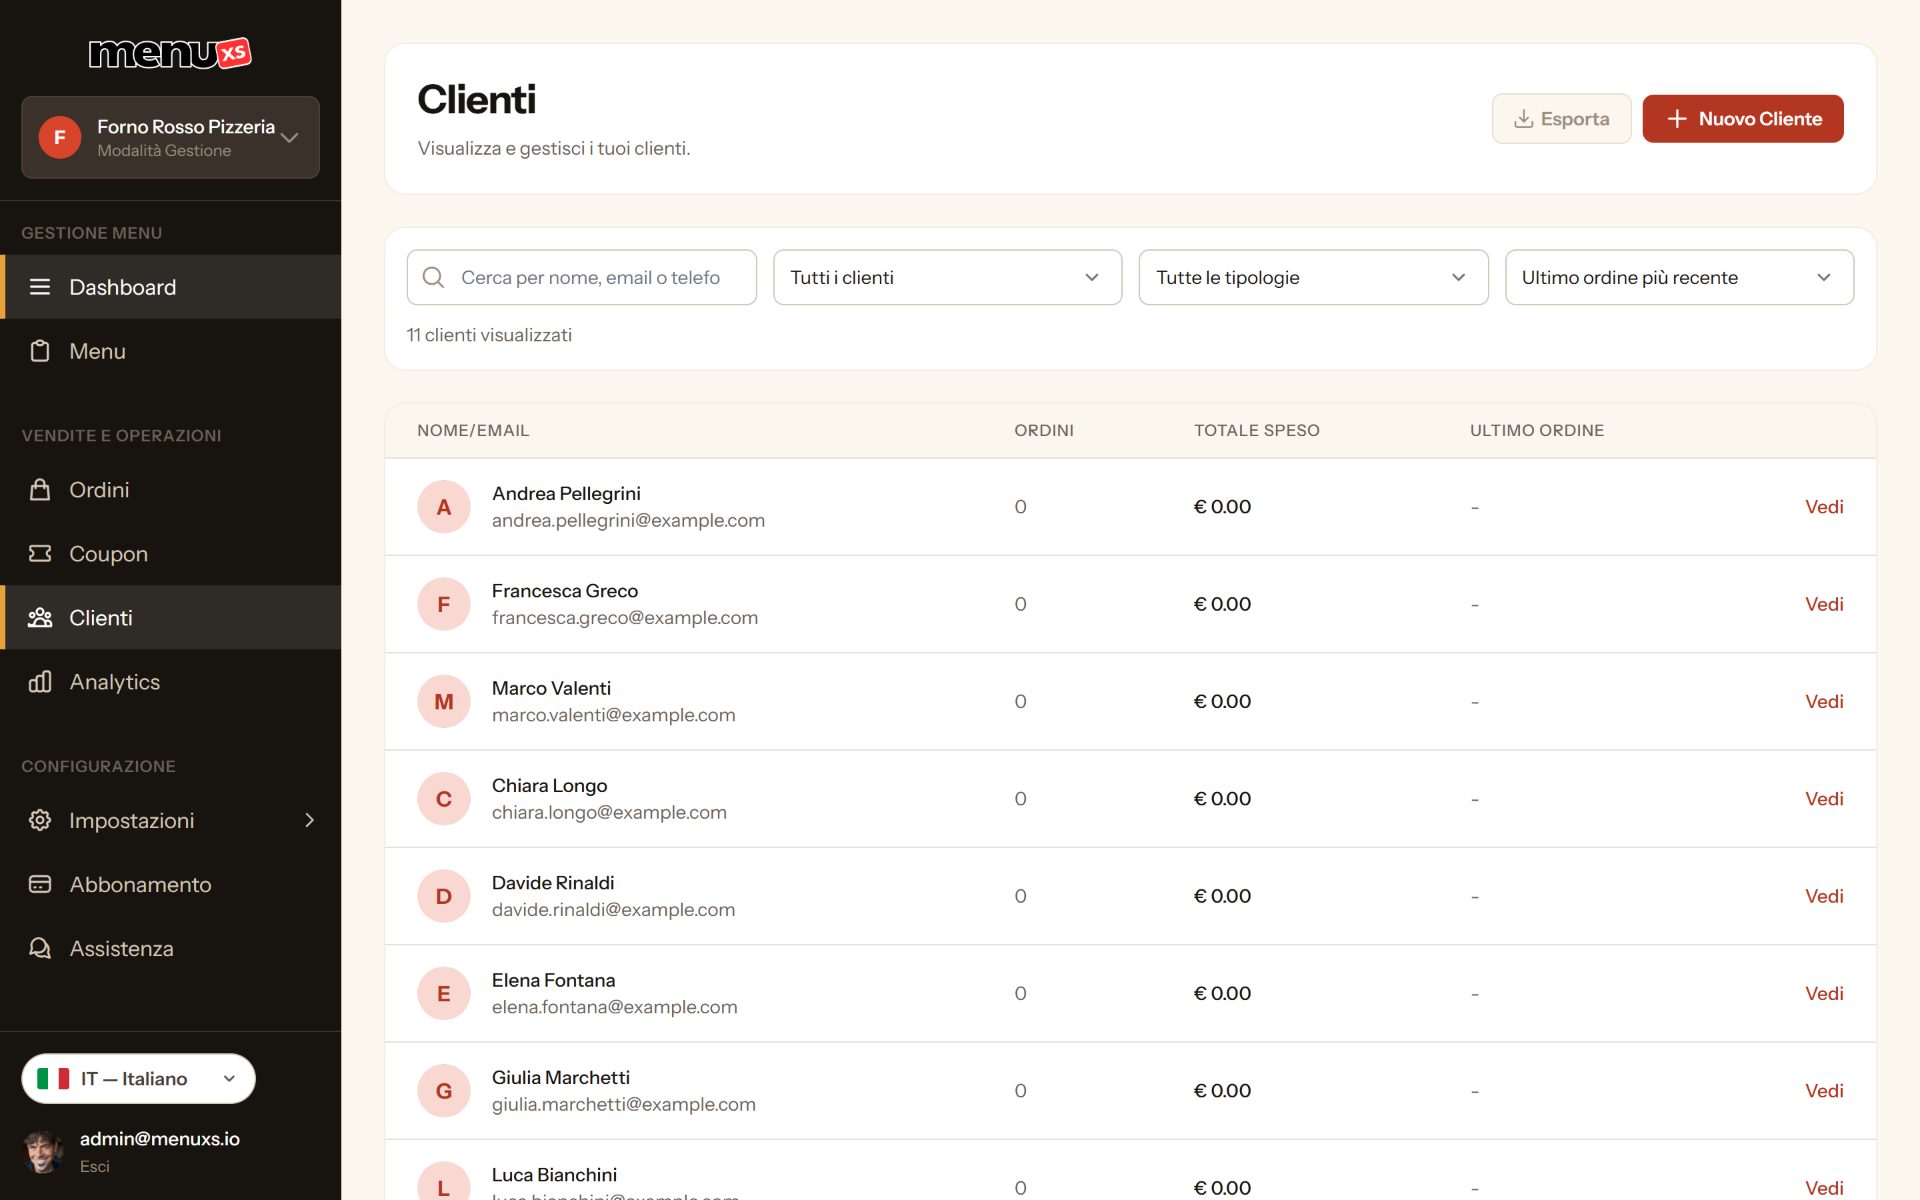Open the Tutte le tipologie dropdown
This screenshot has width=1920, height=1200.
pos(1313,277)
